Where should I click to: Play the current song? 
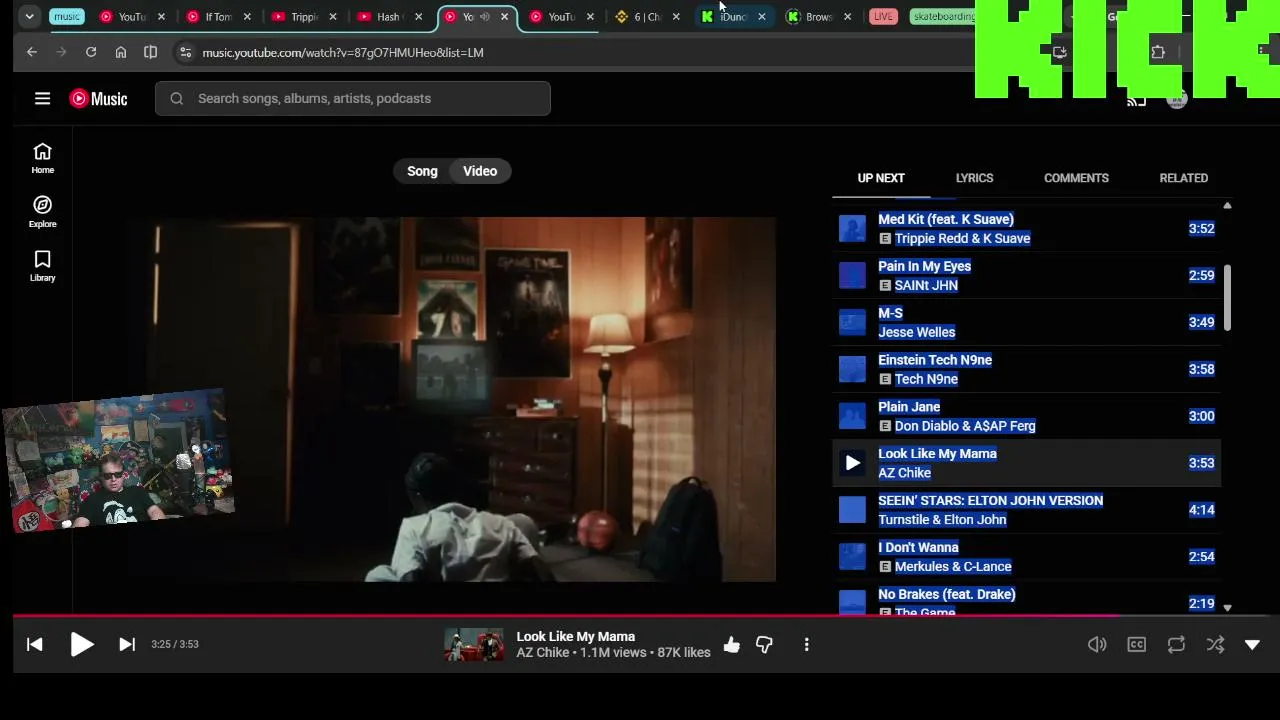point(82,645)
